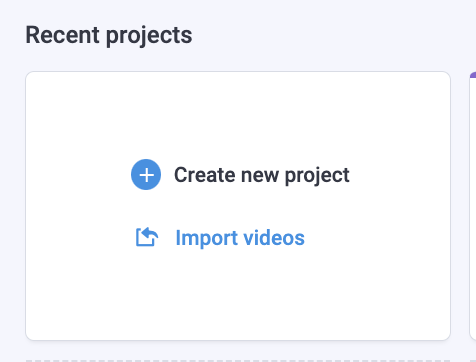
Task: Click the word 'Import' in blue text
Action: click(207, 238)
